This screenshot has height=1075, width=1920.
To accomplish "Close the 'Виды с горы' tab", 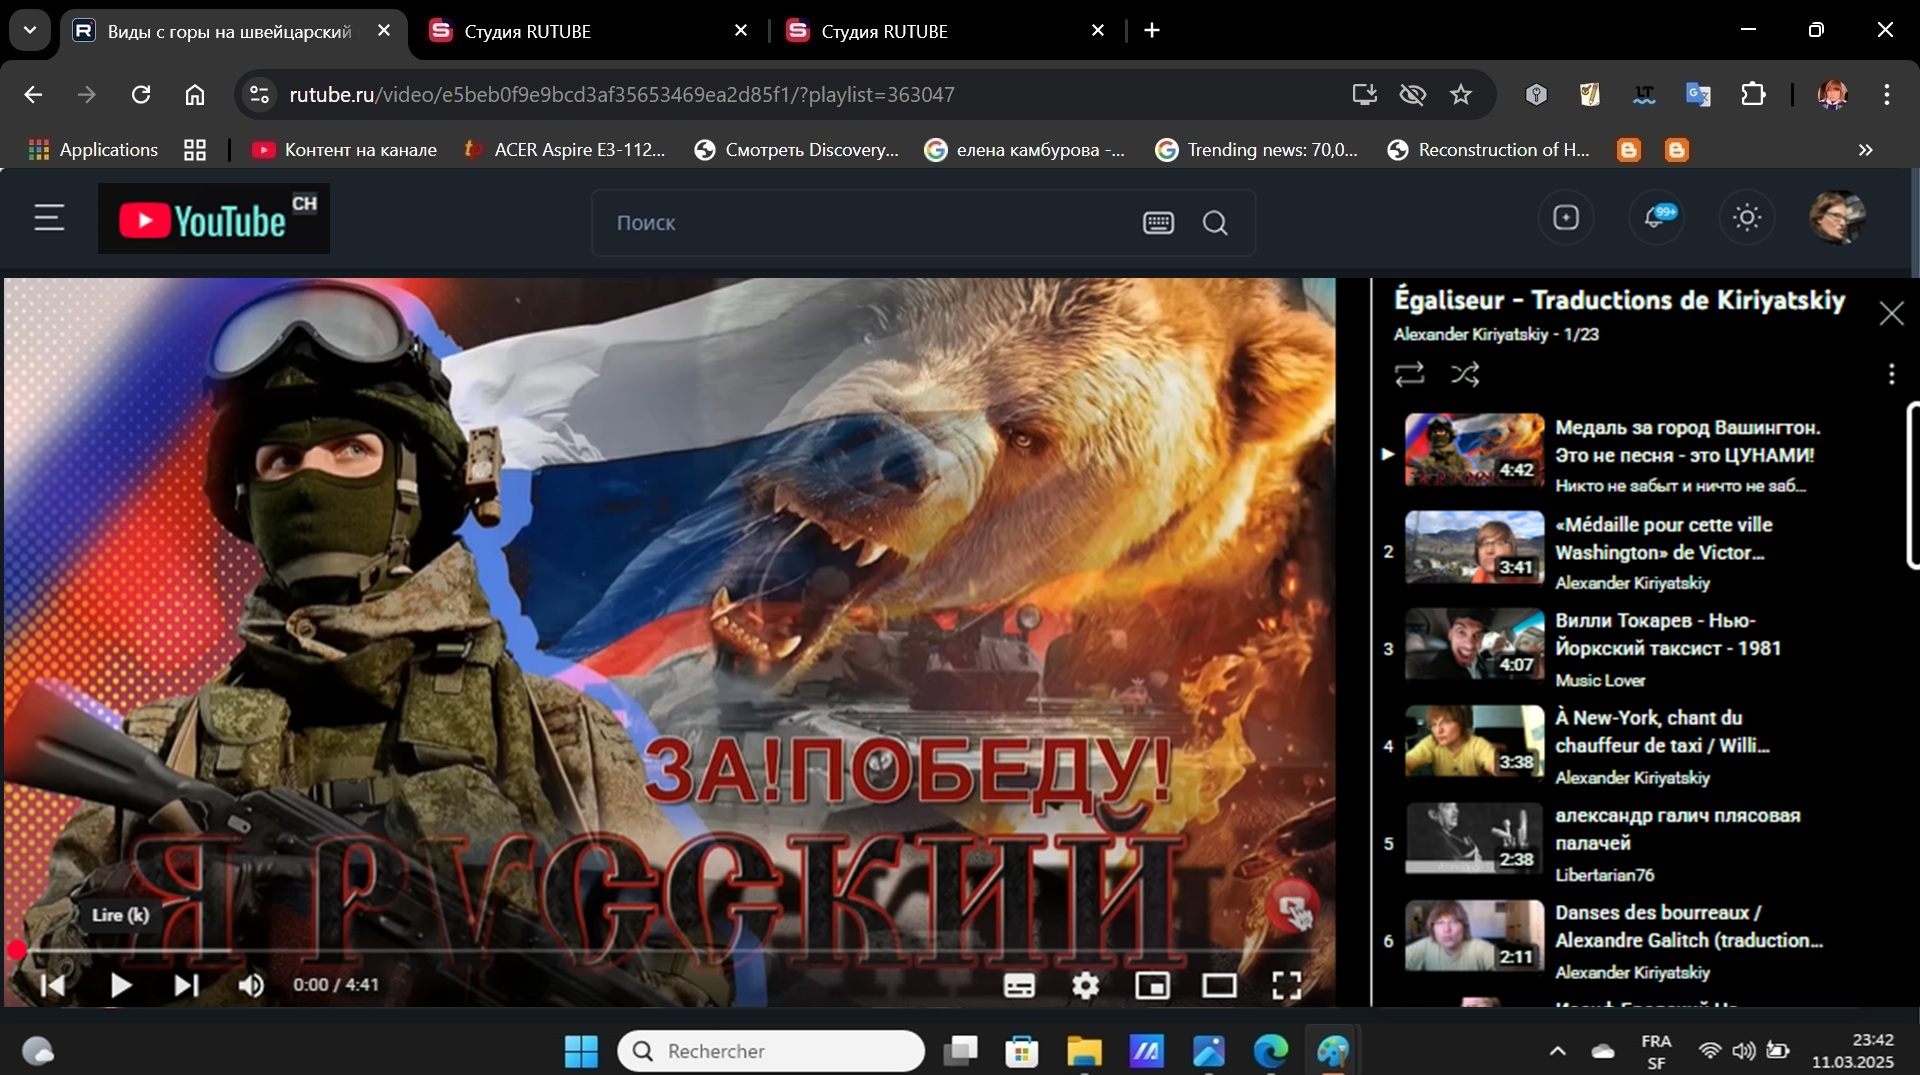I will 384,31.
